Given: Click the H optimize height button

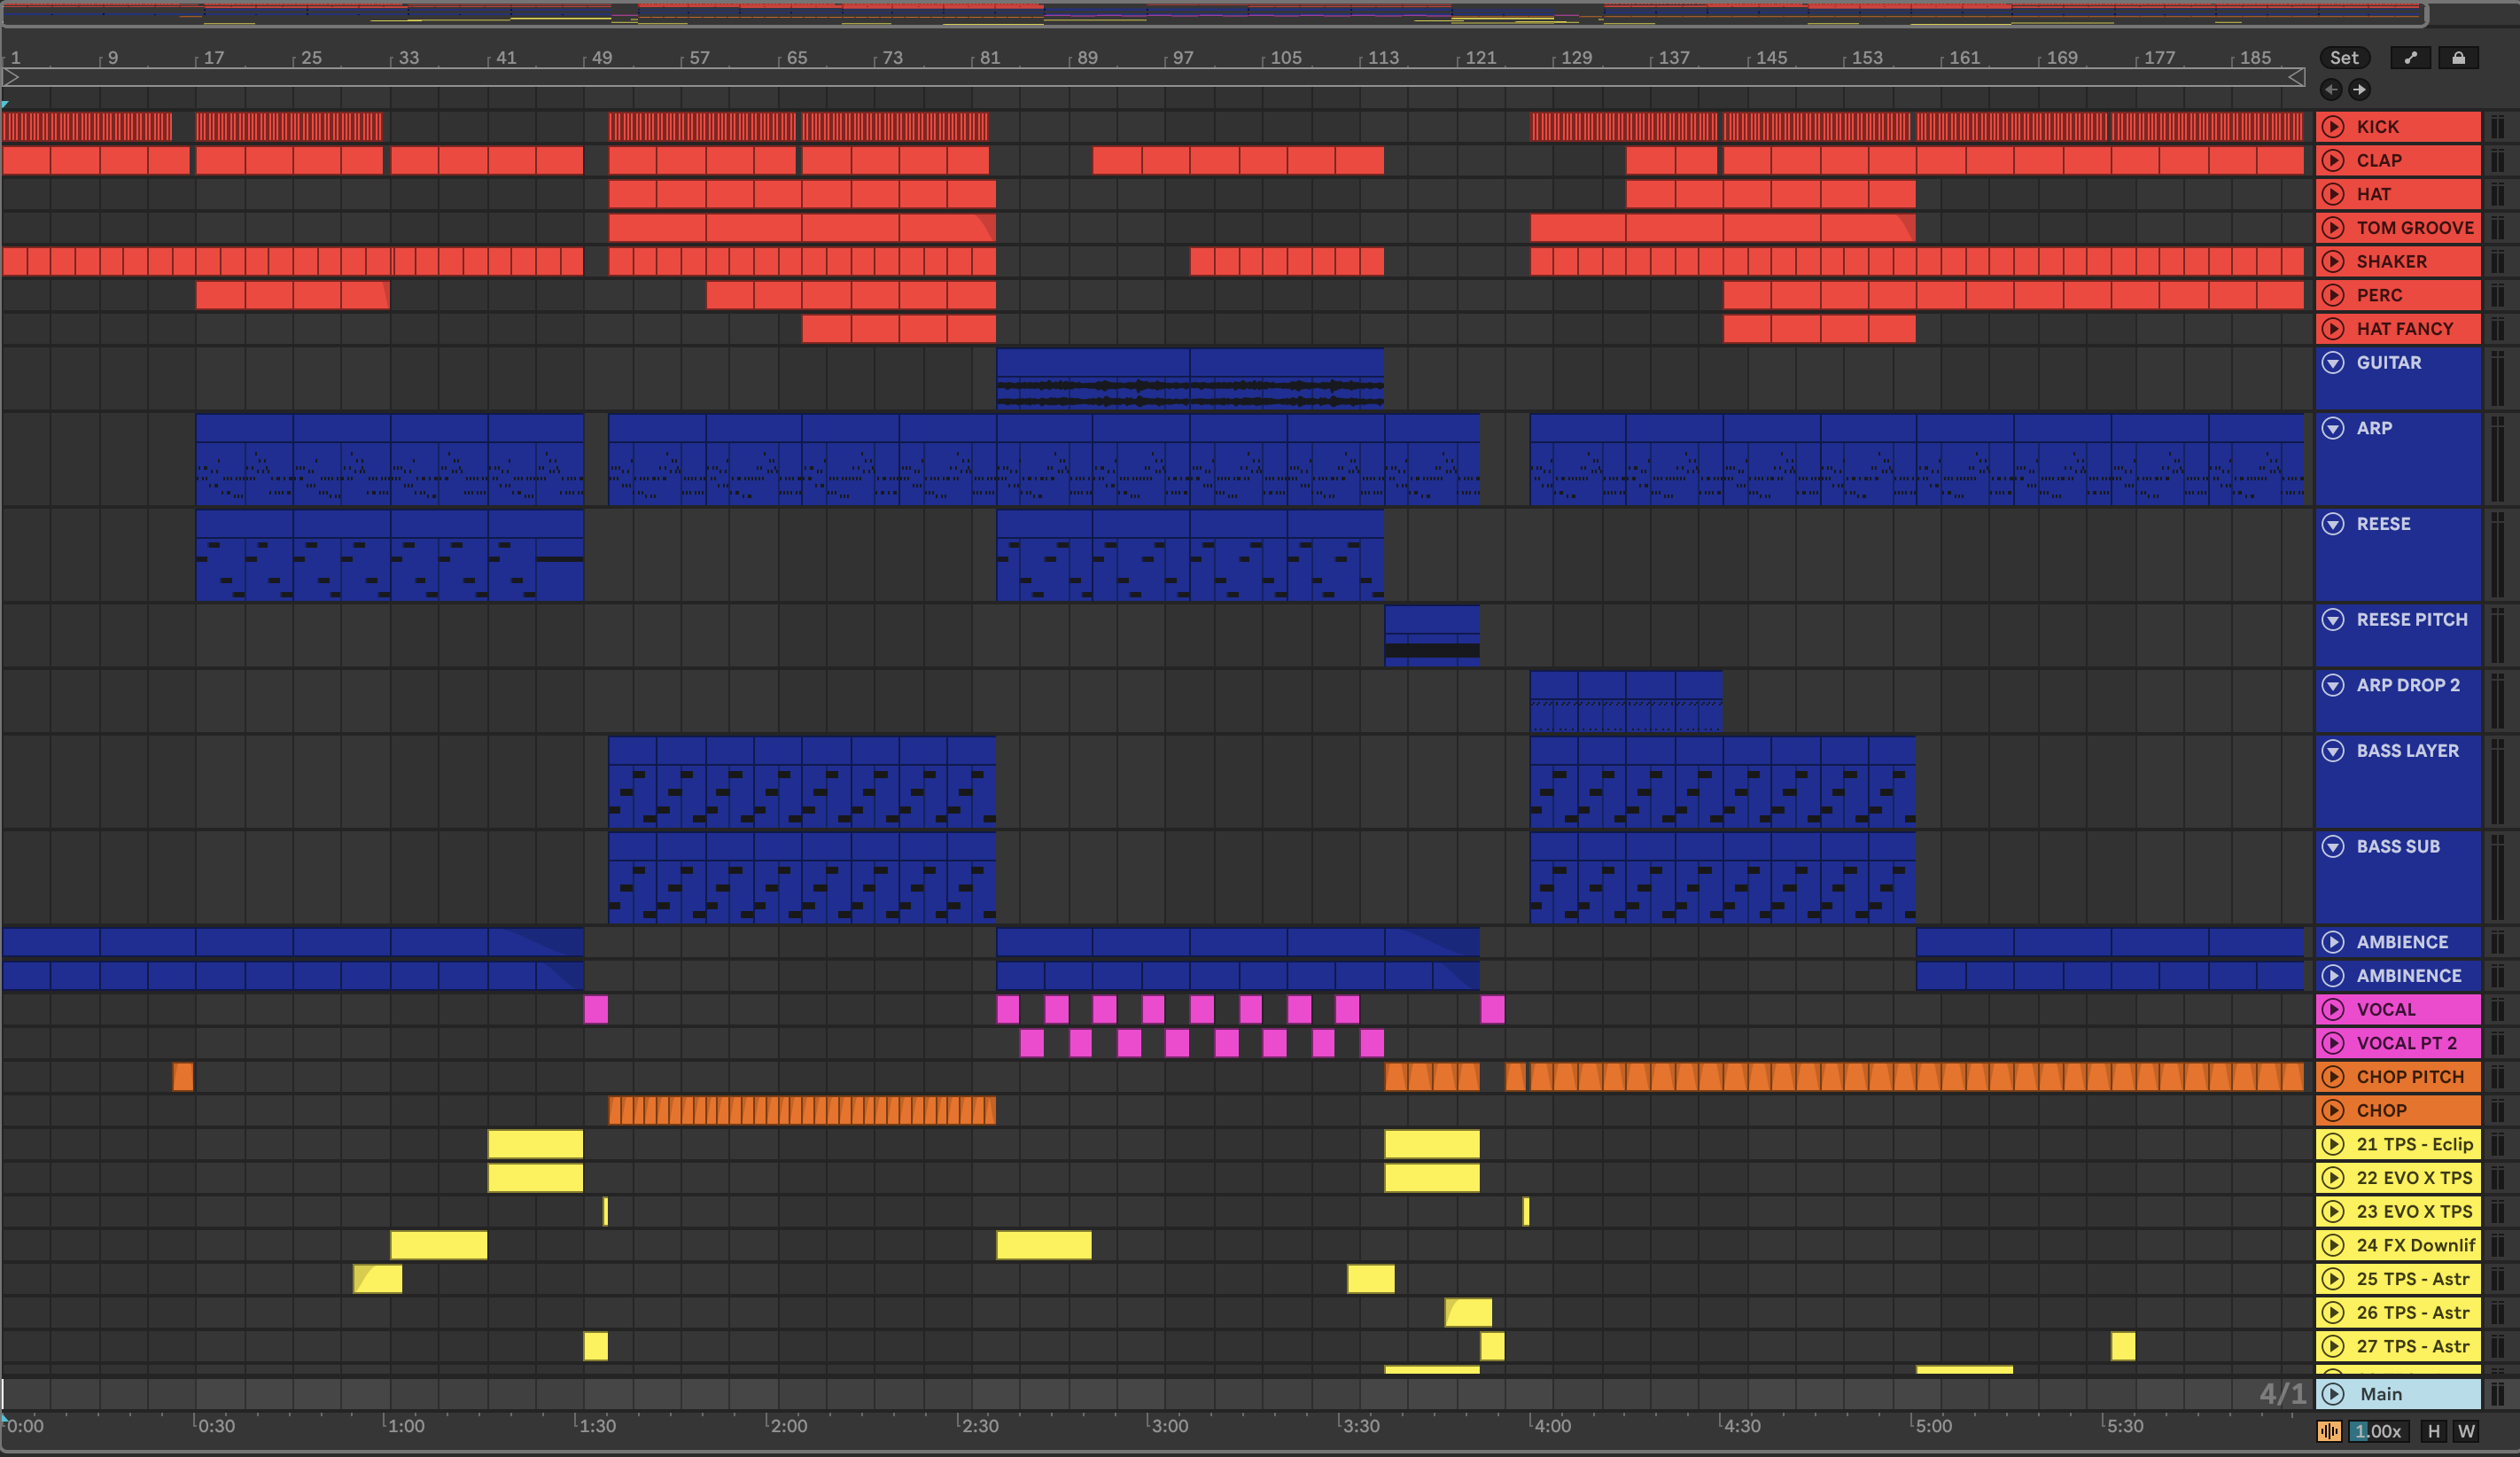Looking at the screenshot, I should [x=2433, y=1431].
